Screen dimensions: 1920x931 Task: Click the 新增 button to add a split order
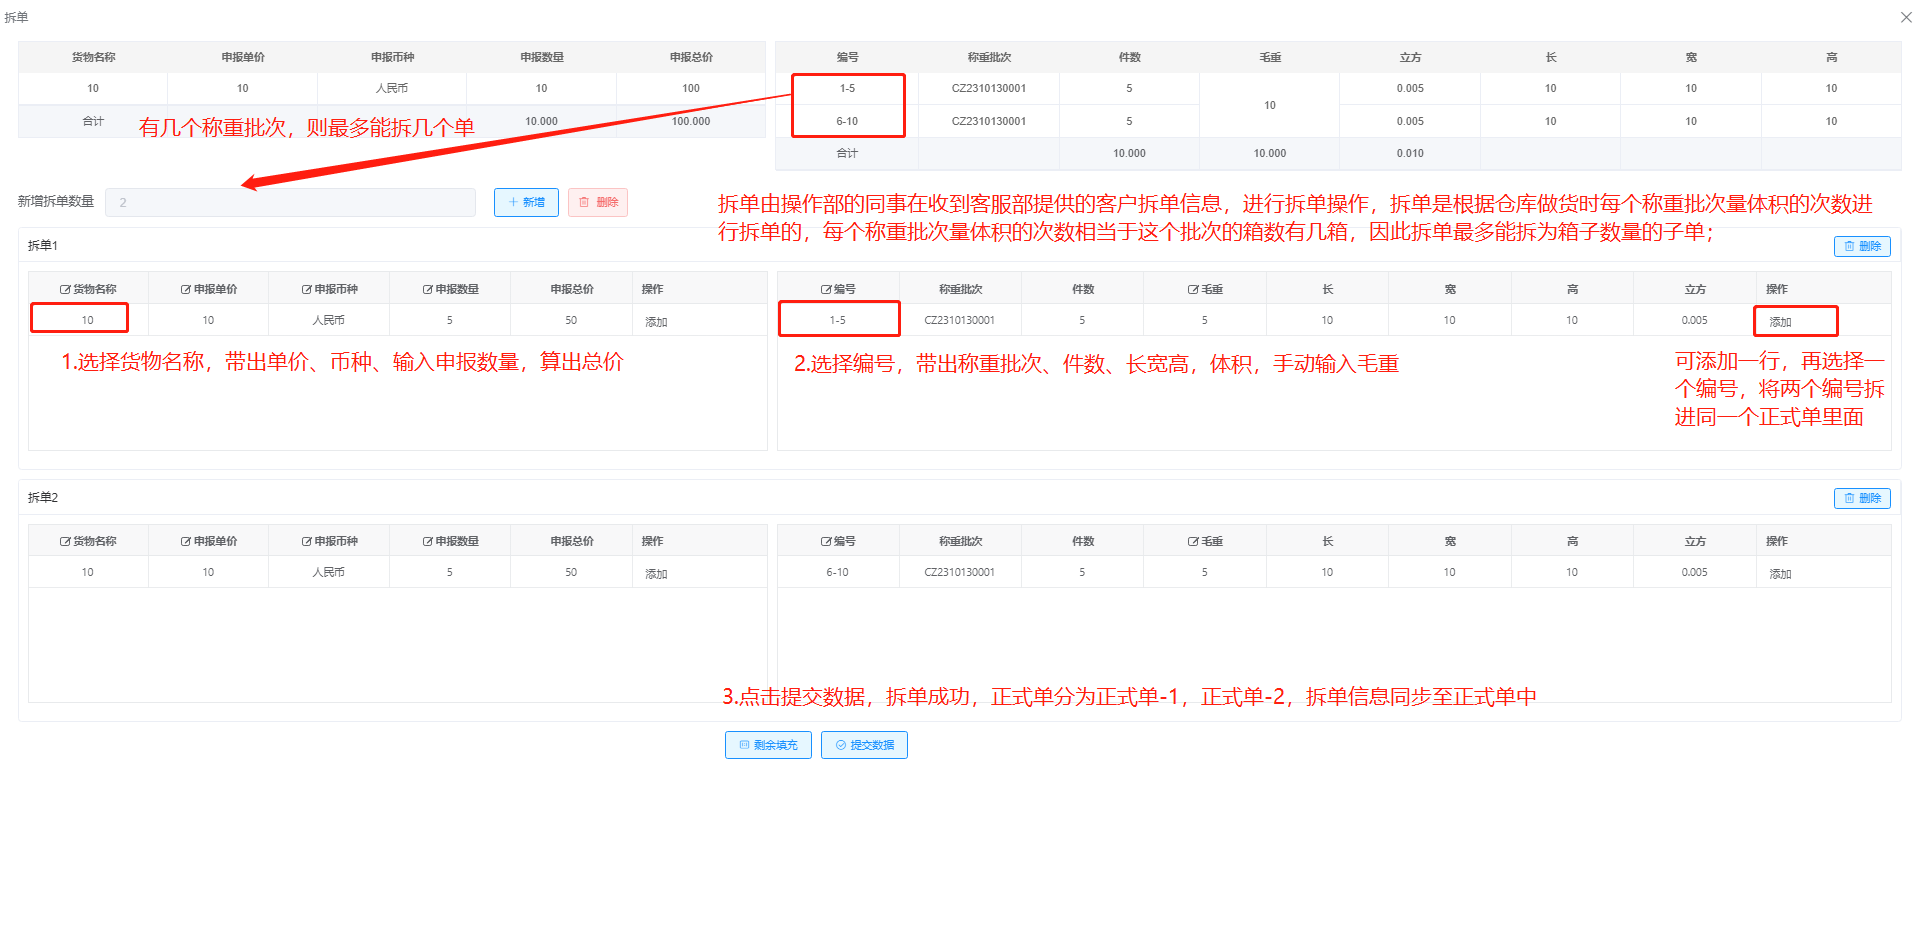pos(526,202)
